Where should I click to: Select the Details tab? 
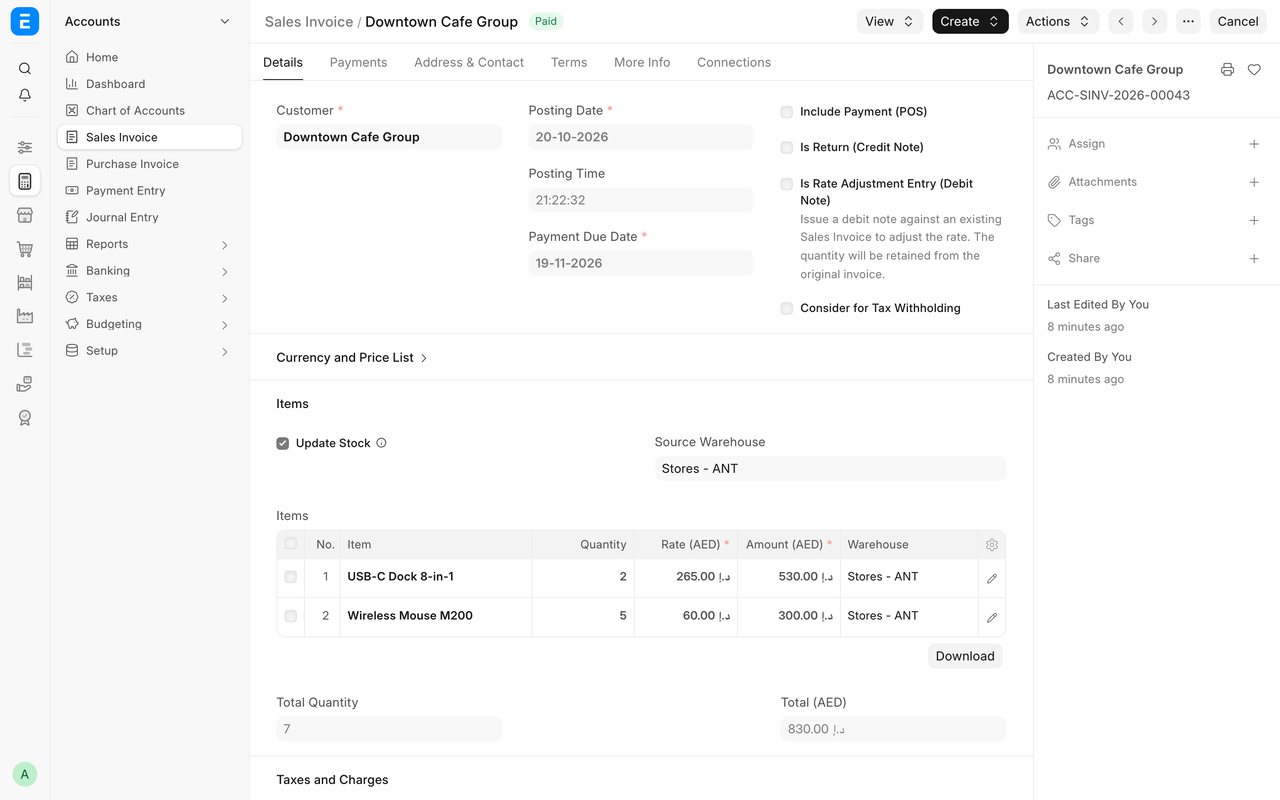point(283,62)
